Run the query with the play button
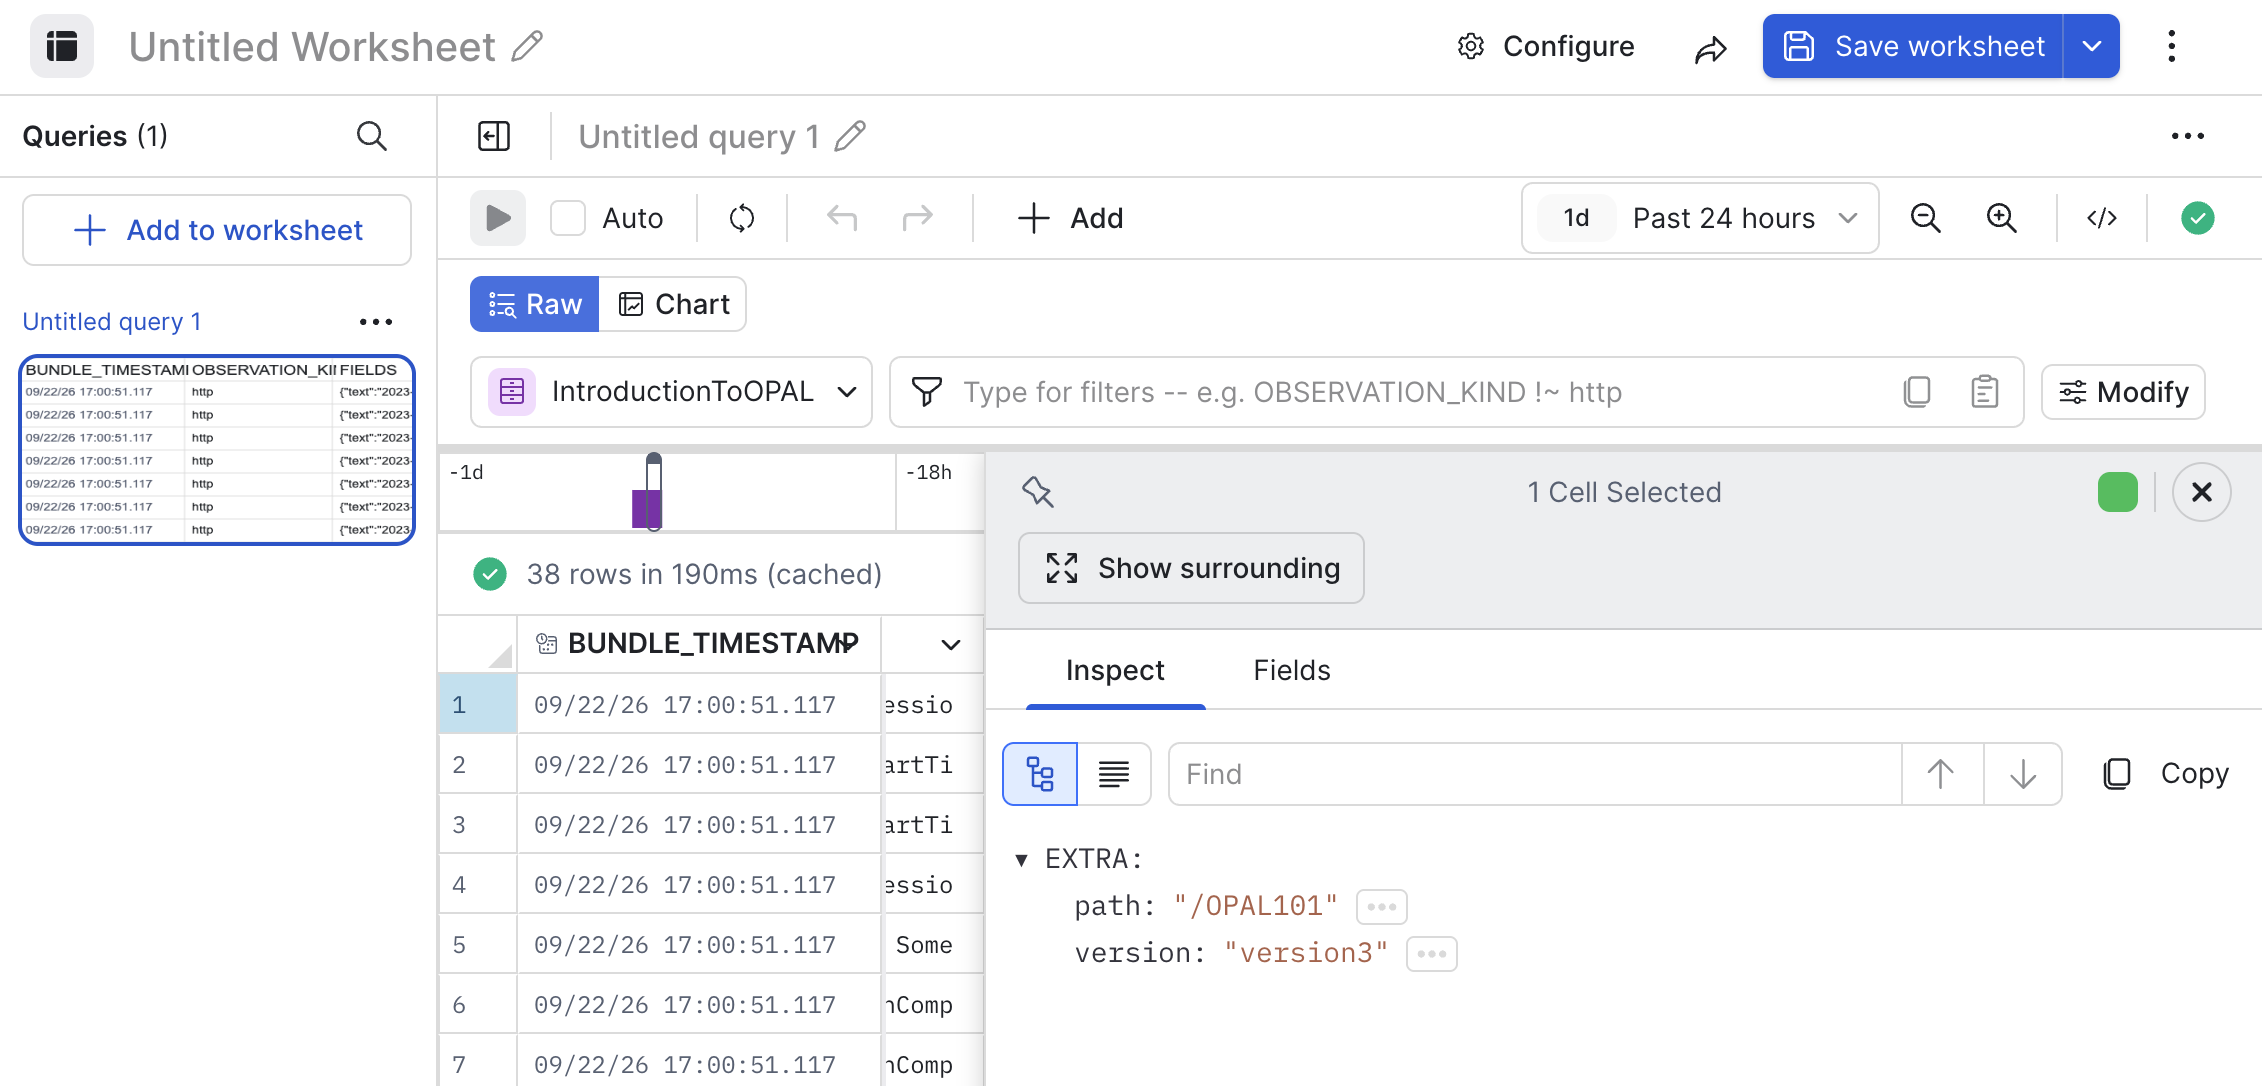This screenshot has width=2262, height=1086. [498, 218]
